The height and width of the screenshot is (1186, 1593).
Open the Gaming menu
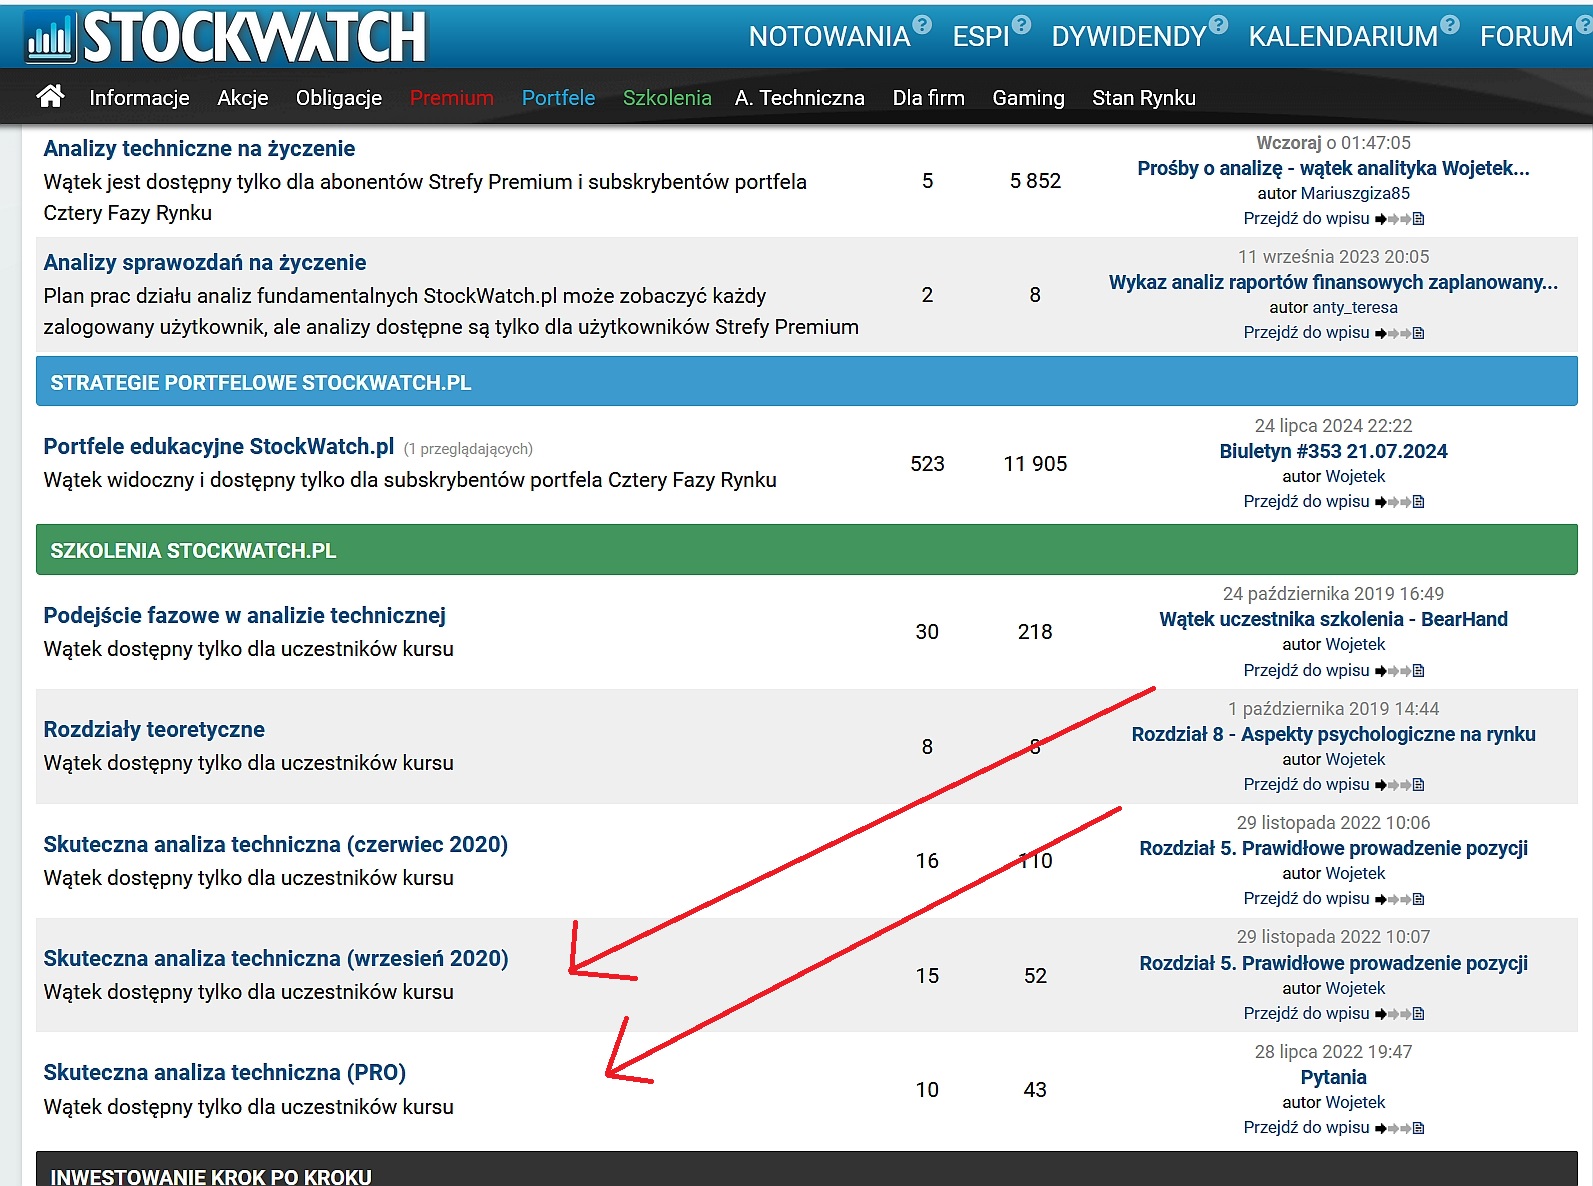click(x=1028, y=98)
